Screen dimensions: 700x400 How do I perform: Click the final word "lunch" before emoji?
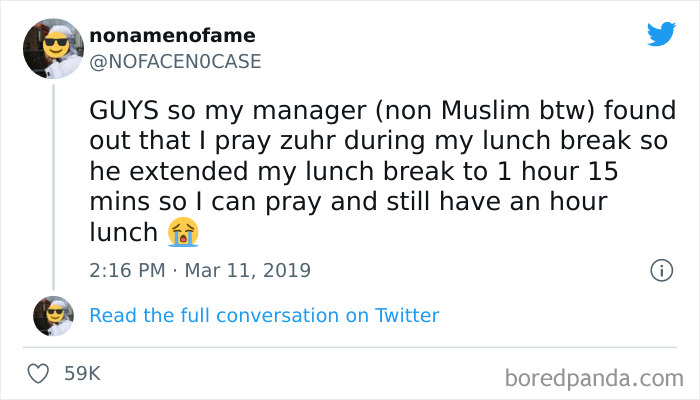pyautogui.click(x=123, y=232)
